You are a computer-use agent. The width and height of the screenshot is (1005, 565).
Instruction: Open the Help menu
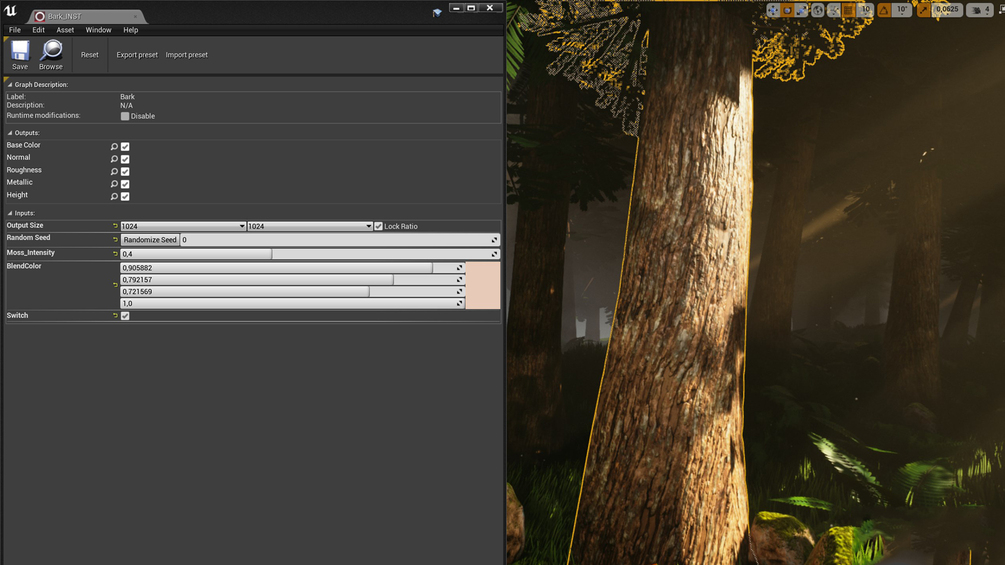click(131, 30)
